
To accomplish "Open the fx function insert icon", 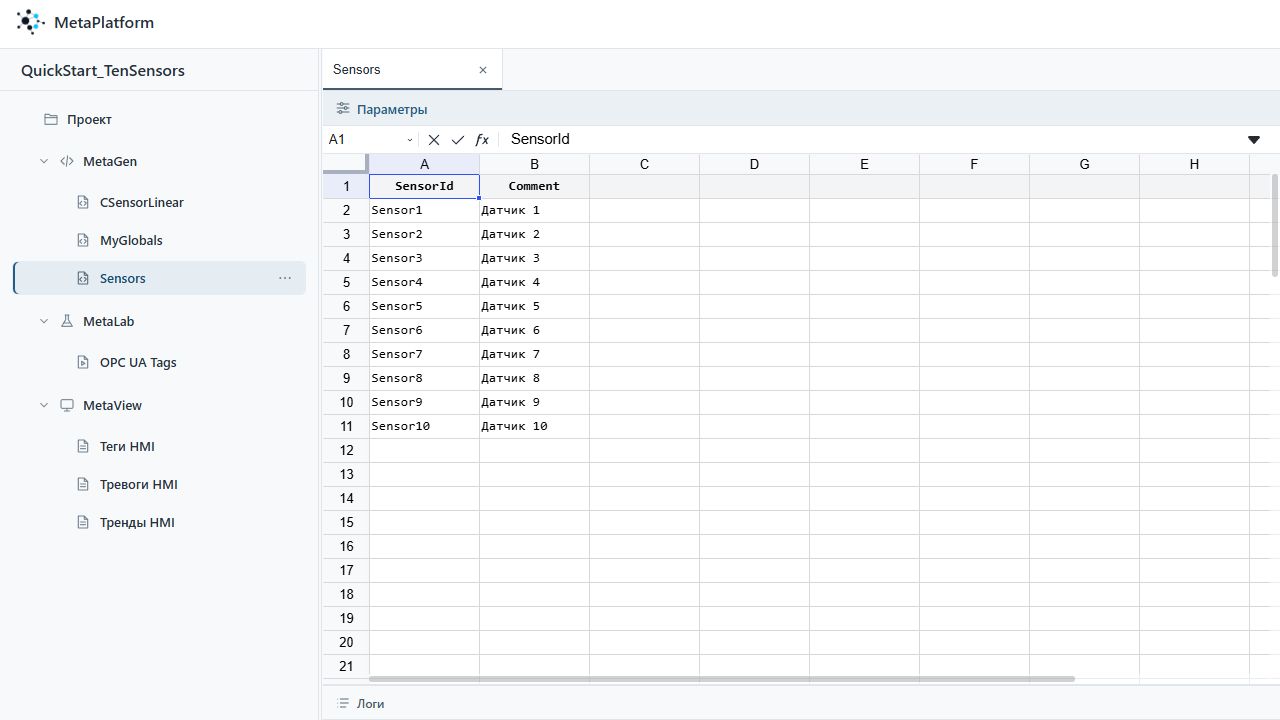I will point(482,140).
